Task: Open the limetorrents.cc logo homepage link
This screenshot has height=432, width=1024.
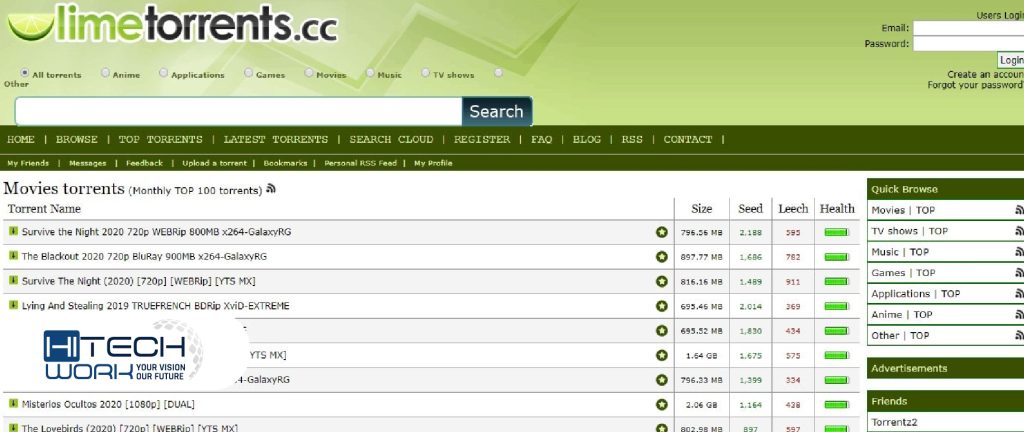Action: pyautogui.click(x=172, y=23)
